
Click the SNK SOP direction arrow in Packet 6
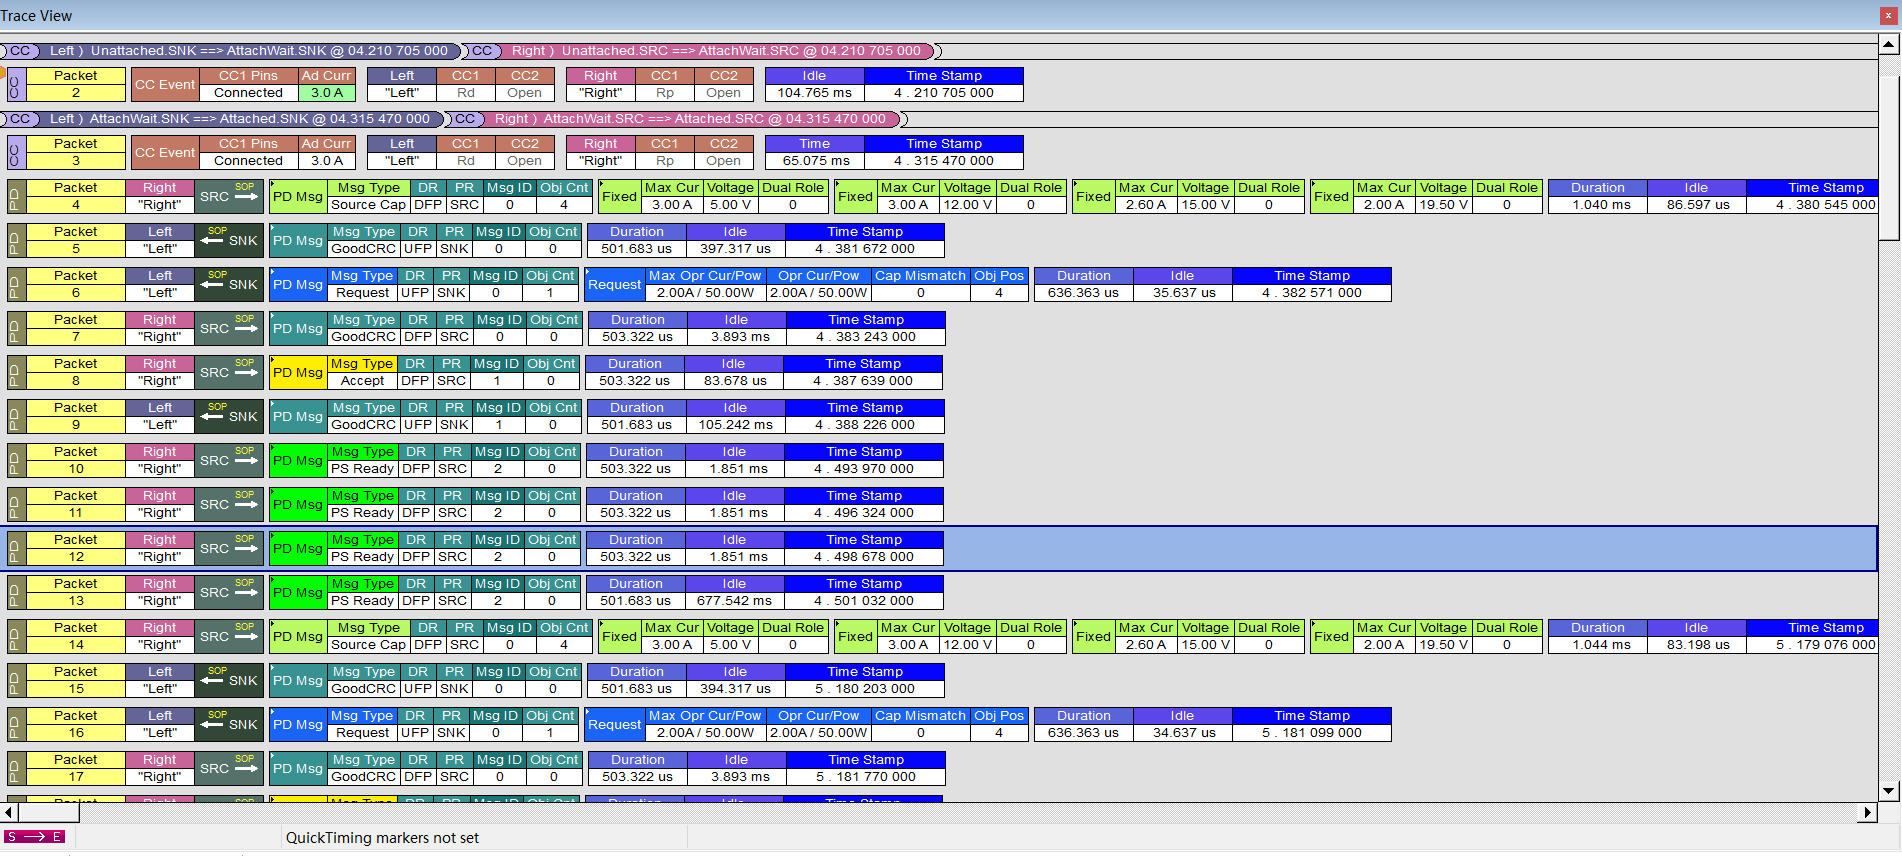[229, 284]
